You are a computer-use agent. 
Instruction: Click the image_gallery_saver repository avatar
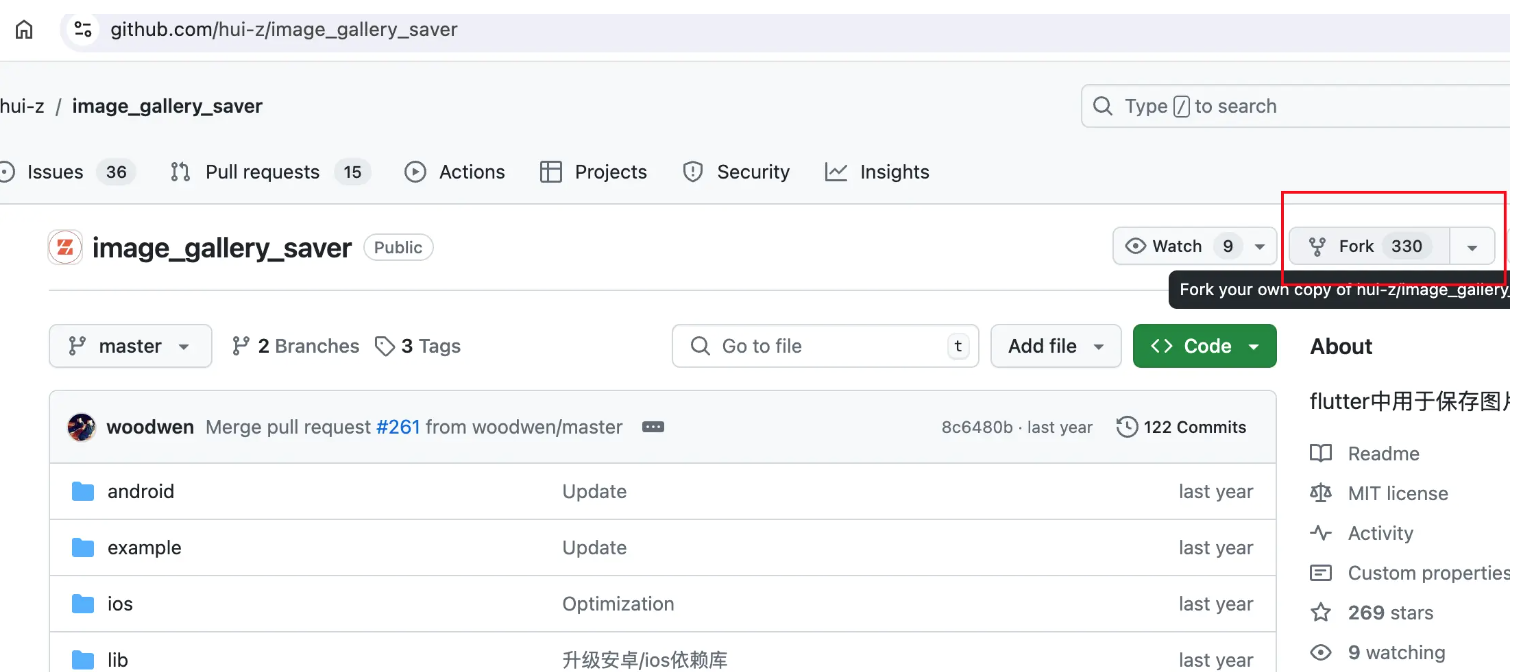click(65, 248)
